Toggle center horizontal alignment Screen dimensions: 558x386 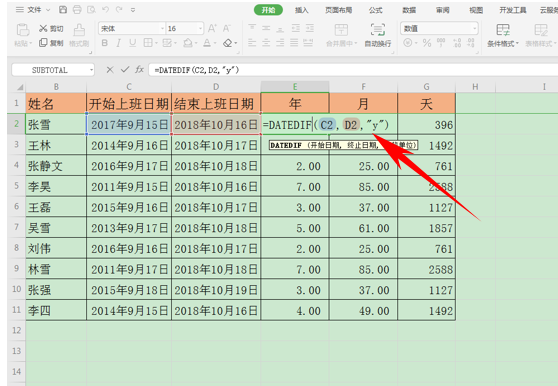coord(266,43)
